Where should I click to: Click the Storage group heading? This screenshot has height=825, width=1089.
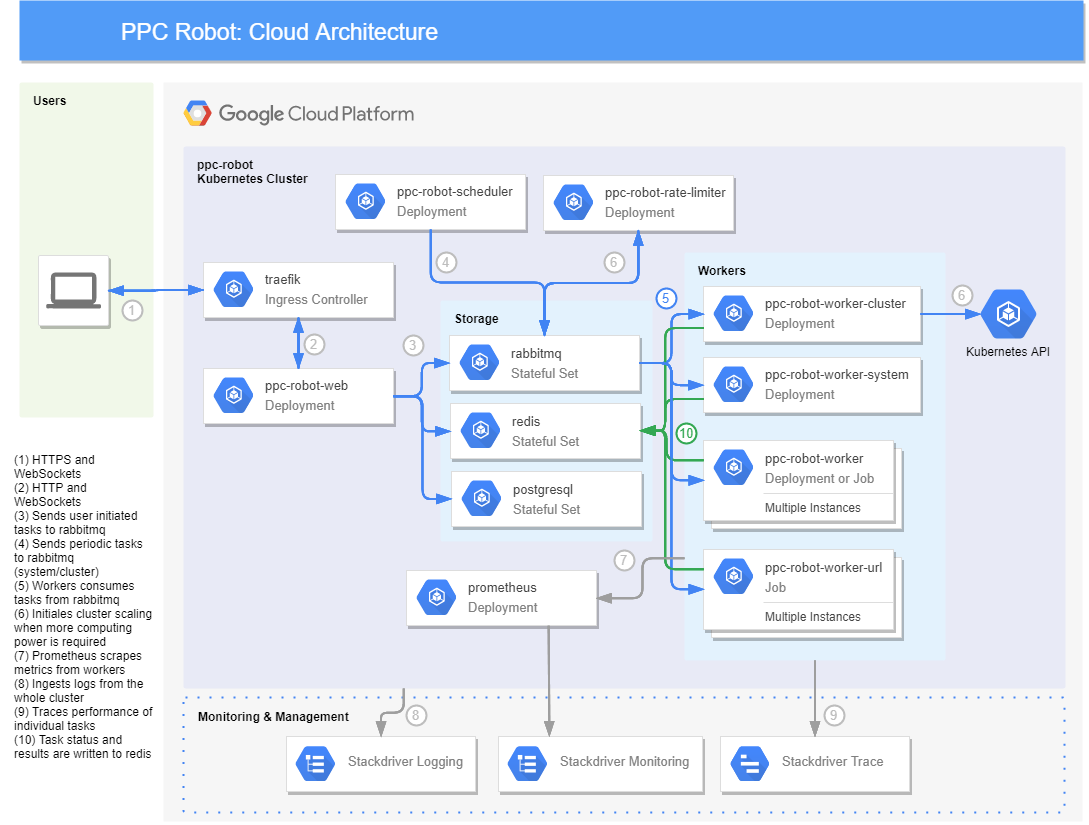pos(476,319)
